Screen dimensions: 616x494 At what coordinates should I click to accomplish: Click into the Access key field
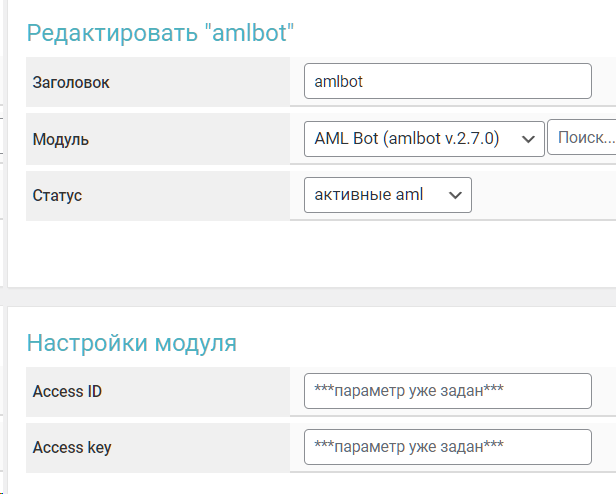coord(447,447)
